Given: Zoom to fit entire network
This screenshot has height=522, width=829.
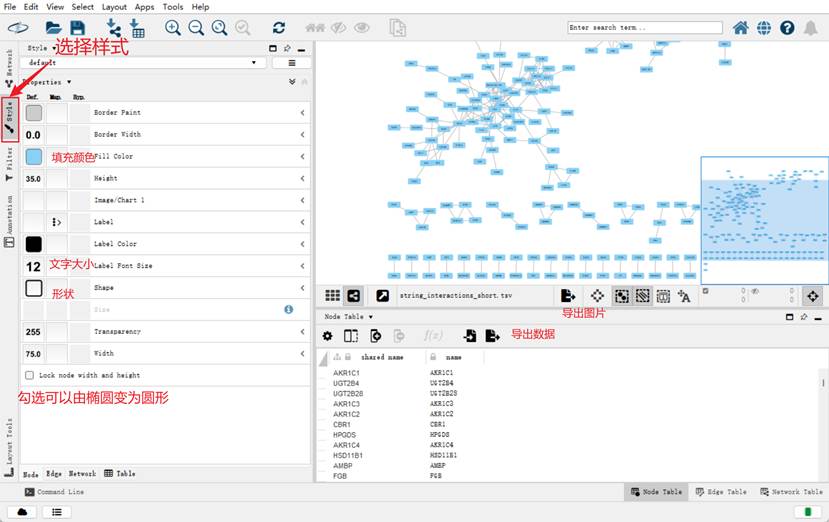Looking at the screenshot, I should [x=219, y=28].
